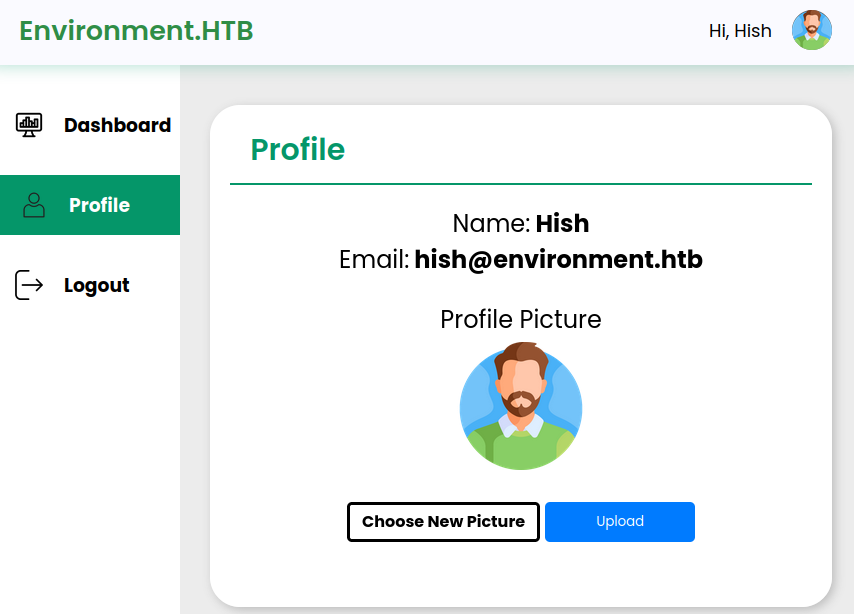This screenshot has height=614, width=854.
Task: Click the 'Name:' label text
Action: click(x=491, y=223)
